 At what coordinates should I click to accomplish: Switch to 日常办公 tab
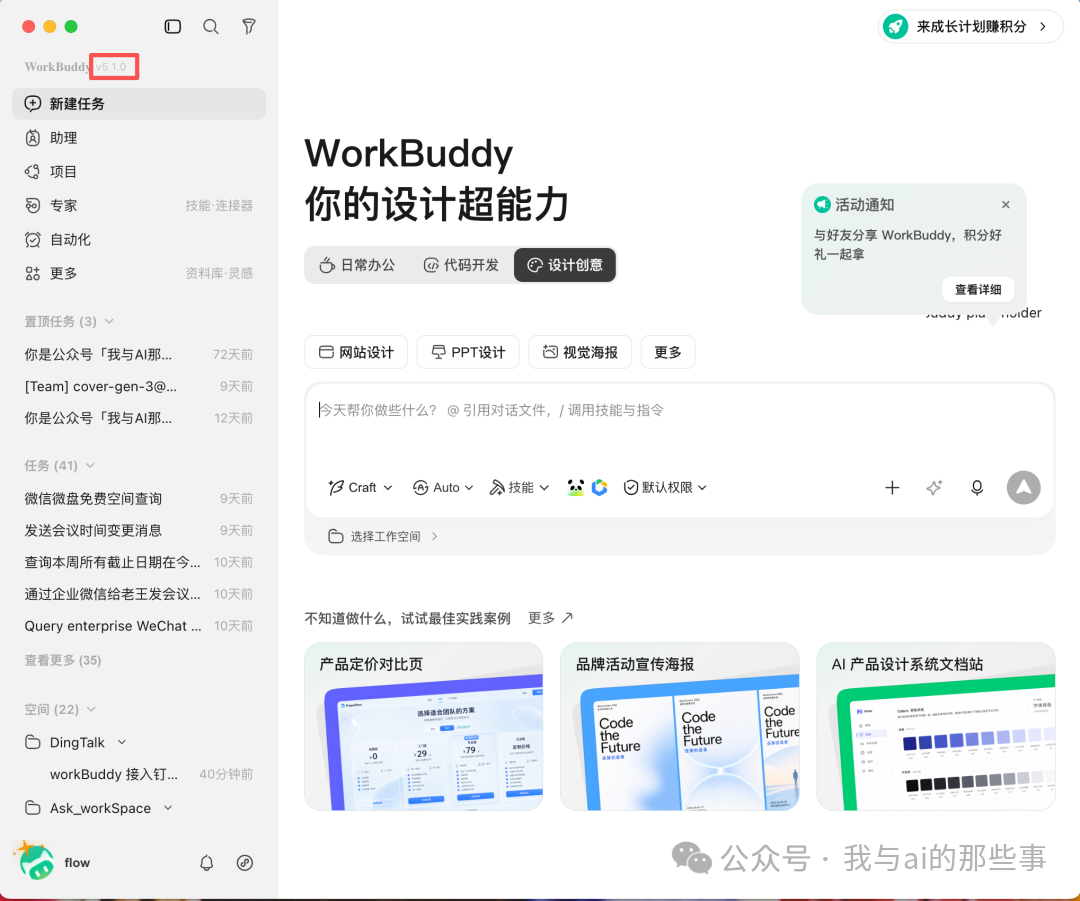[x=357, y=265]
